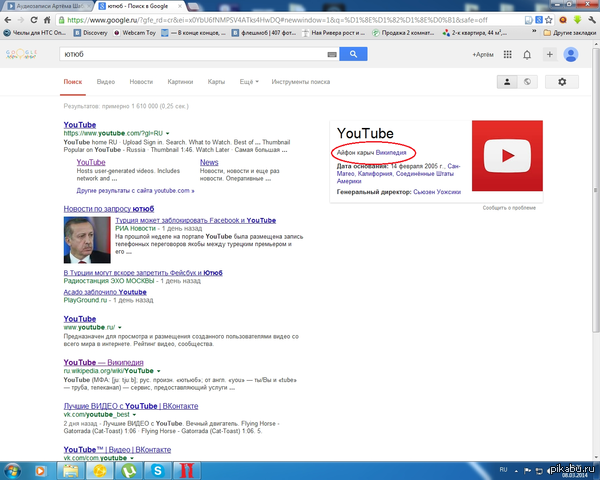Open media player taskbar icon
The height and width of the screenshot is (480, 600).
[x=40, y=471]
